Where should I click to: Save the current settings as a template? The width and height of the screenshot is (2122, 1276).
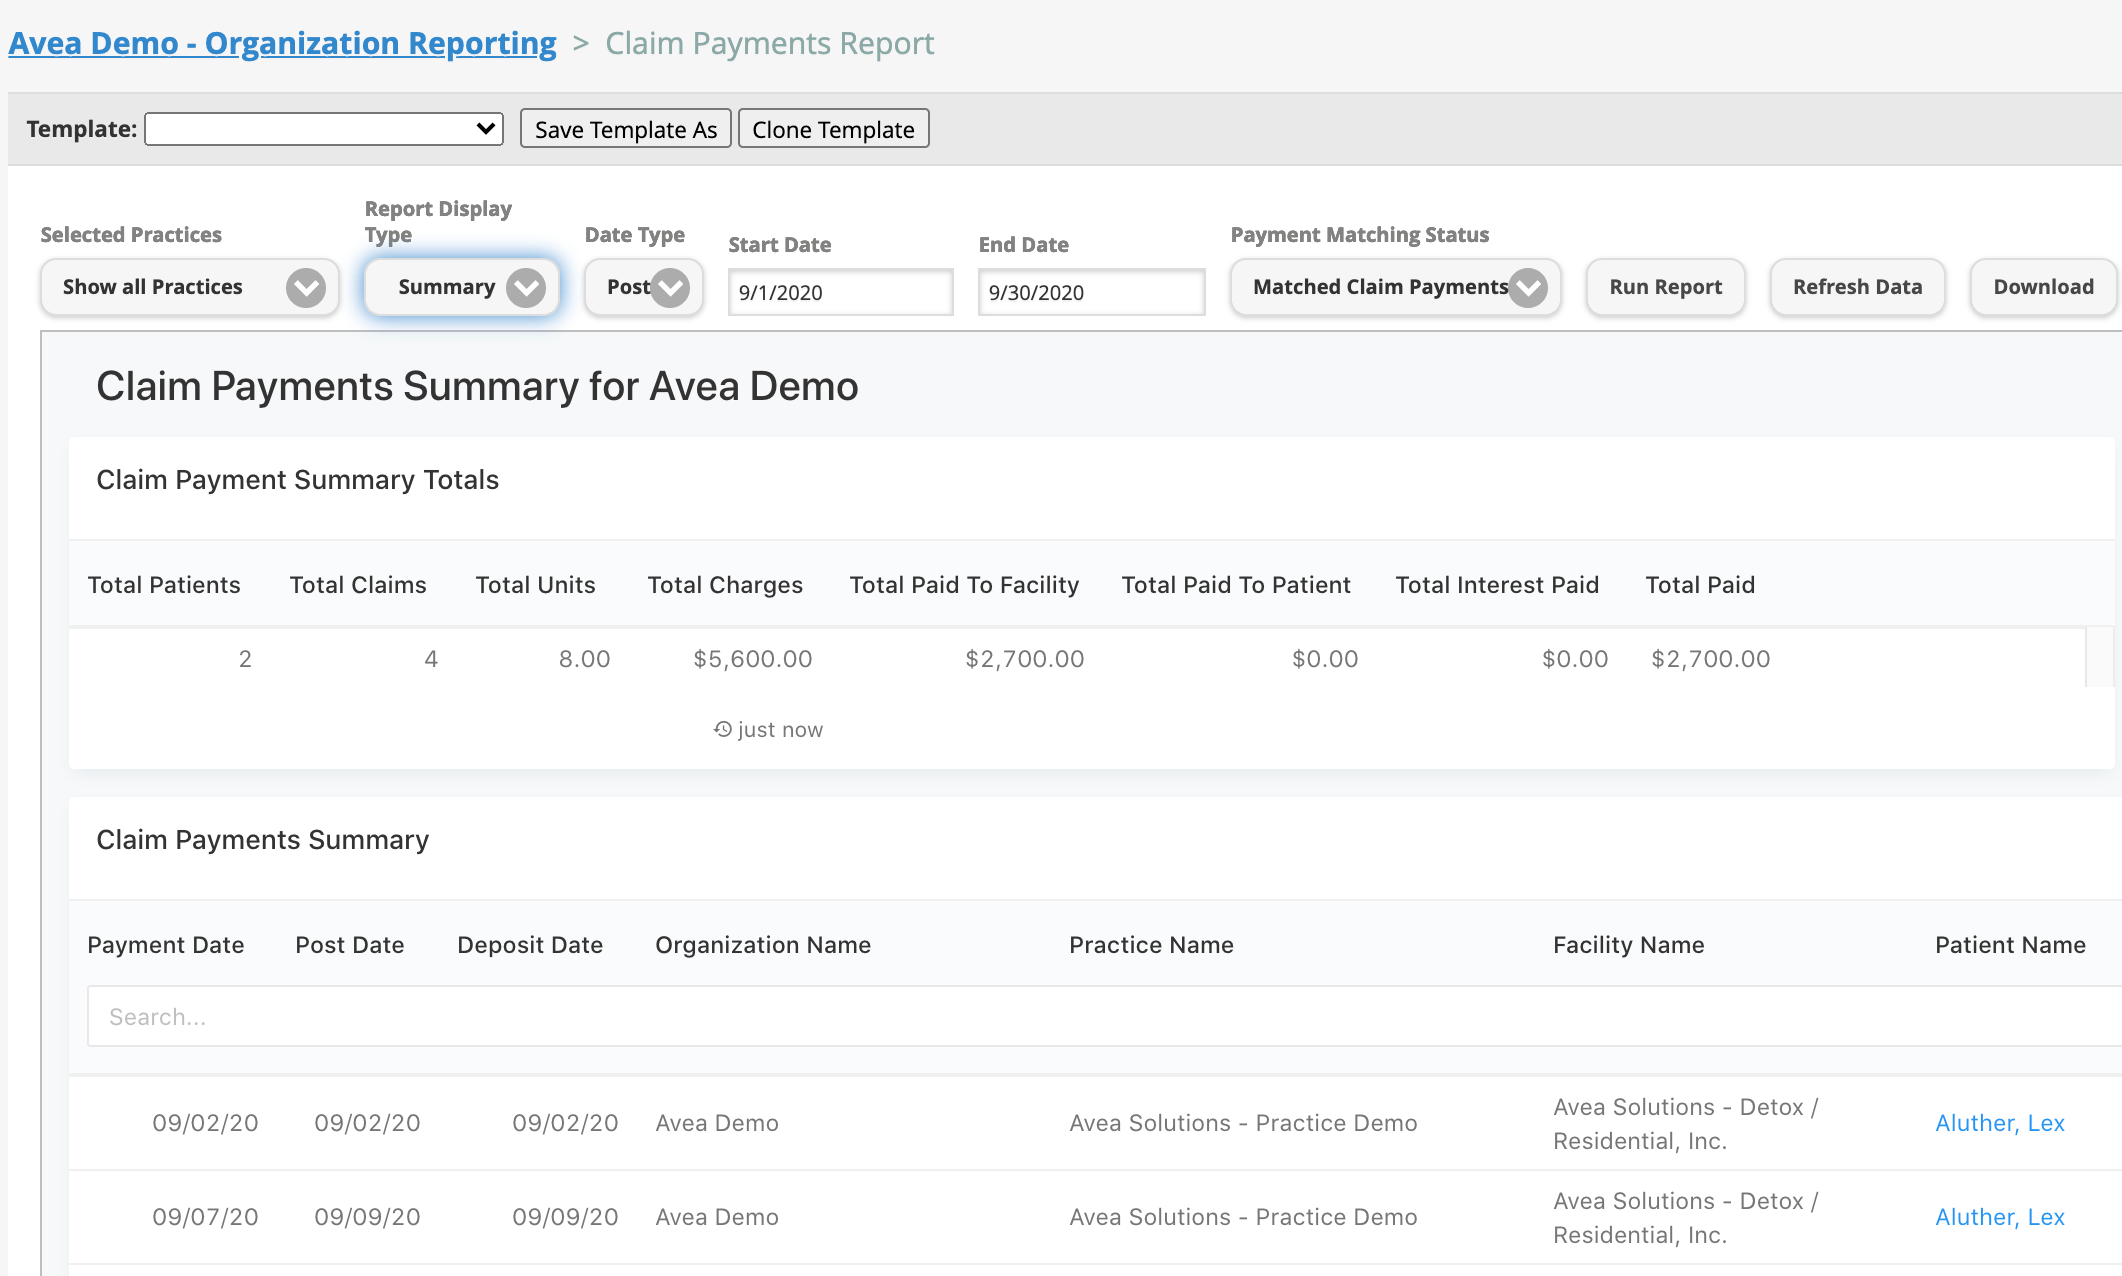point(624,128)
